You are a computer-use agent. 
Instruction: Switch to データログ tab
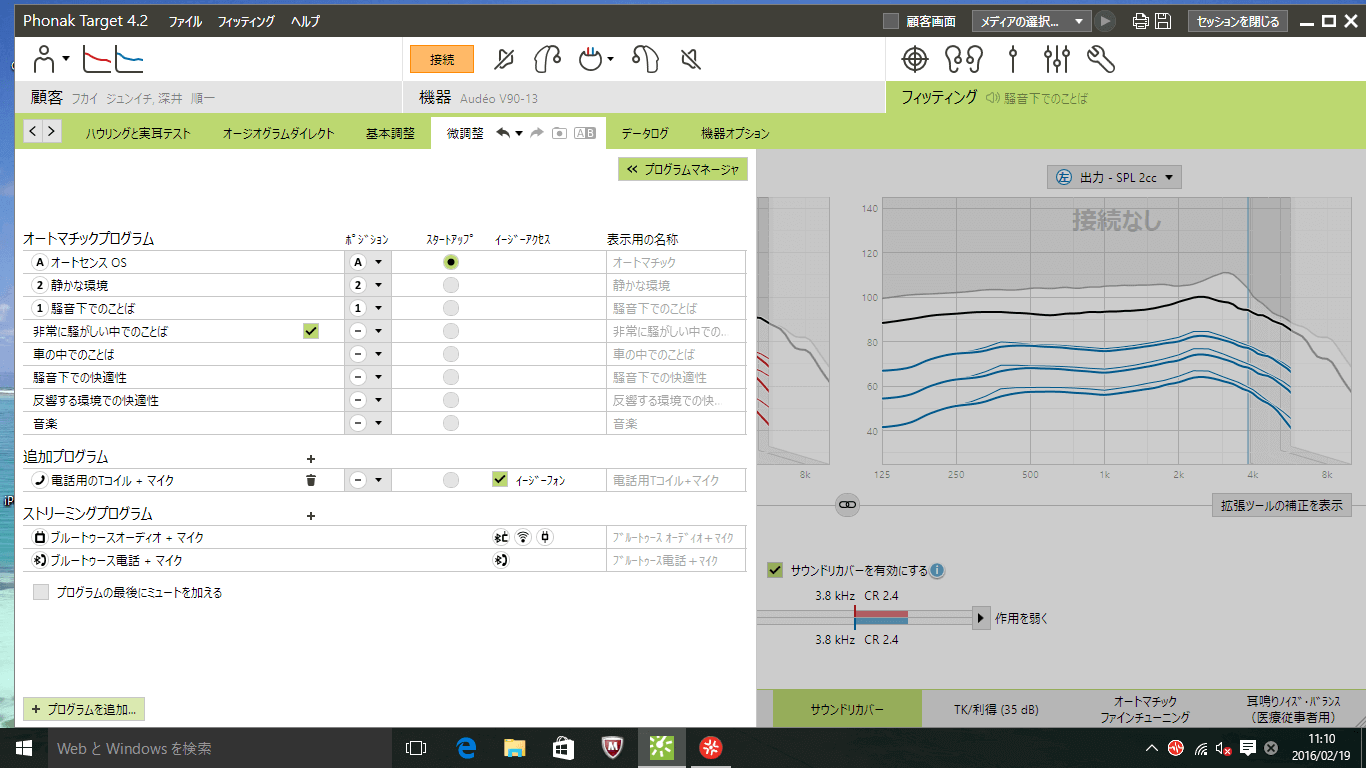pyautogui.click(x=645, y=133)
